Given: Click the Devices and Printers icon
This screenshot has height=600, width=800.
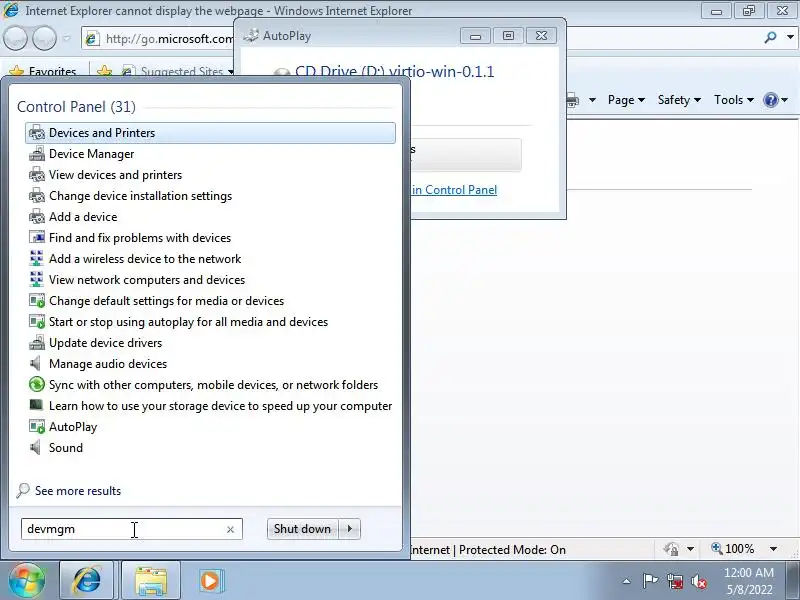Looking at the screenshot, I should (37, 133).
